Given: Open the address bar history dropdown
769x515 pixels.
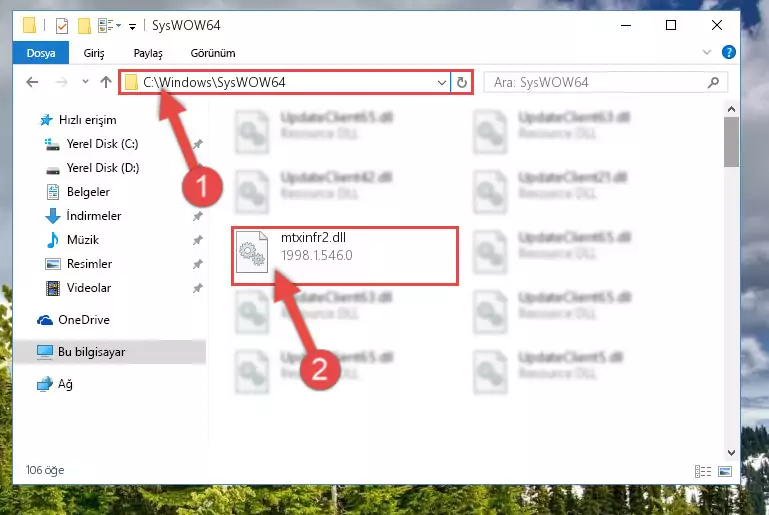Looking at the screenshot, I should click(441, 82).
